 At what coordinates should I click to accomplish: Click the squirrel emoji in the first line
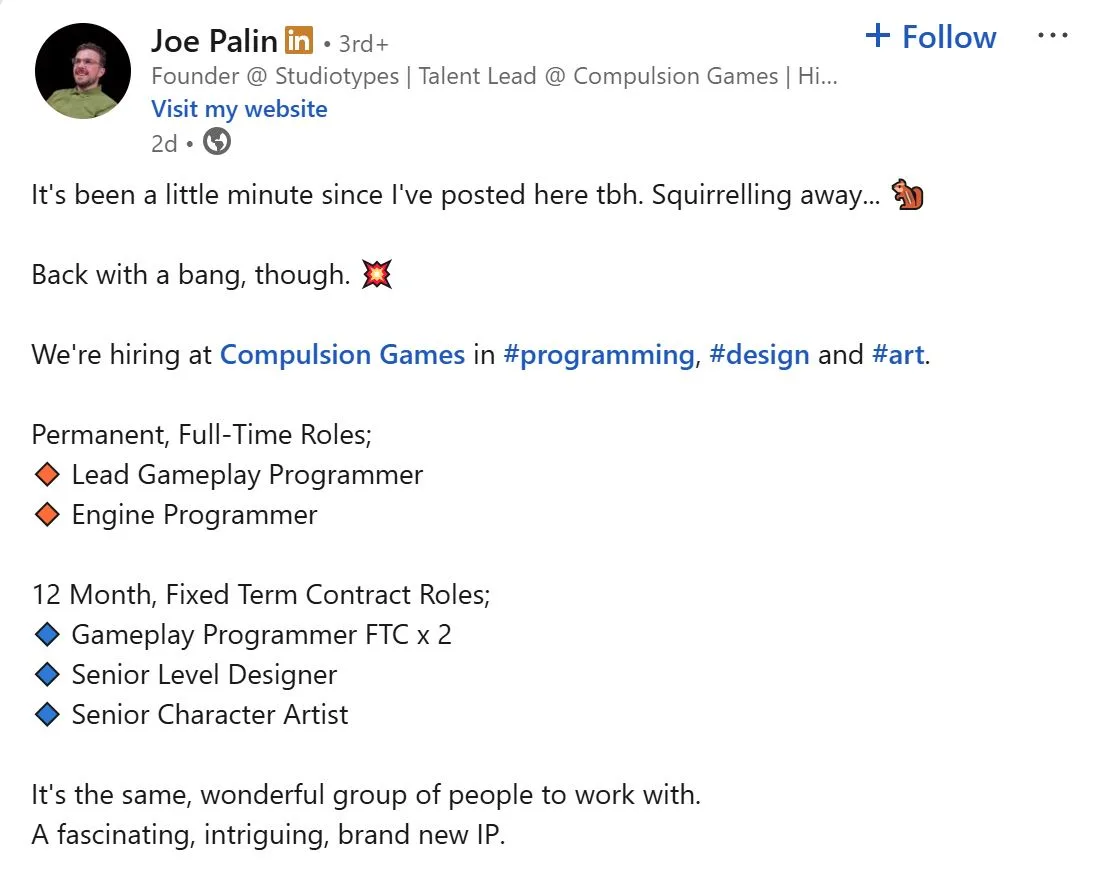[906, 195]
